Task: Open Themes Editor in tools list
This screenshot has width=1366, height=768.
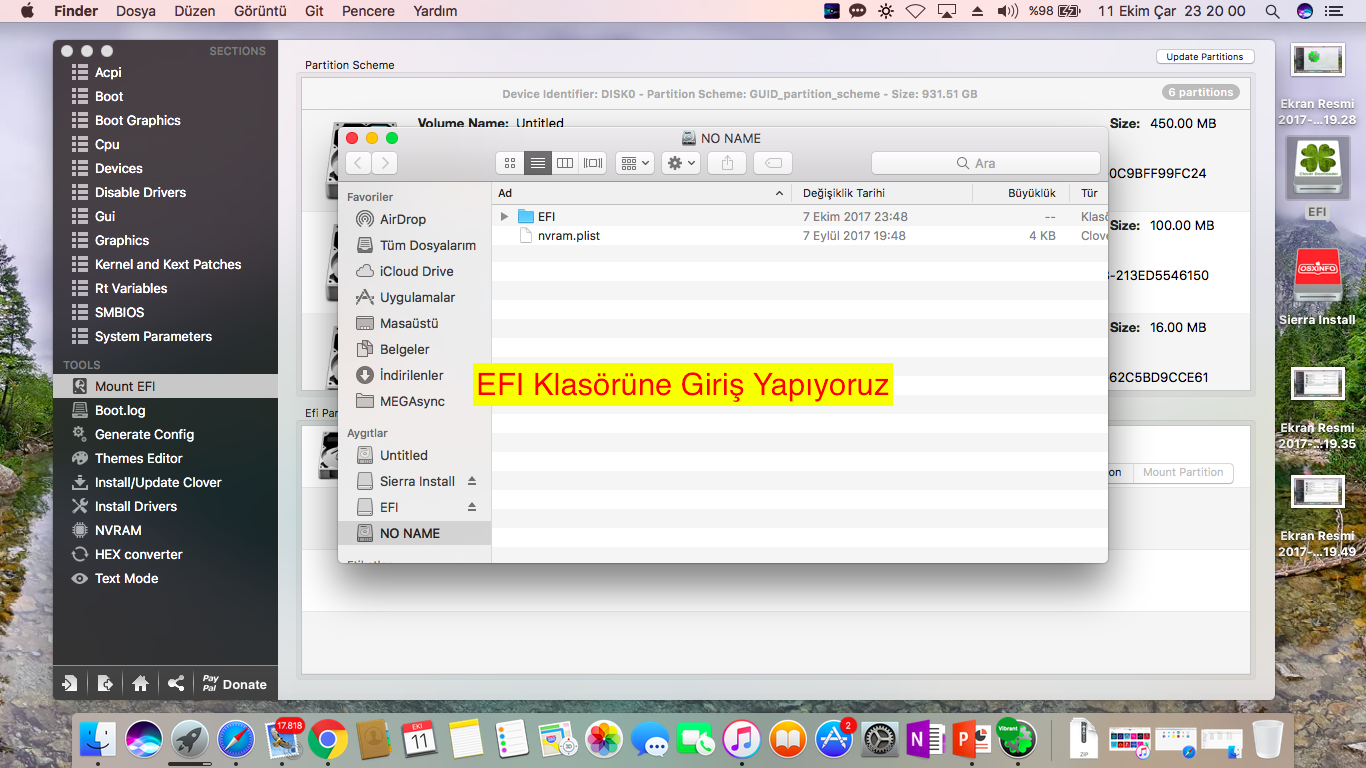Action: point(138,458)
